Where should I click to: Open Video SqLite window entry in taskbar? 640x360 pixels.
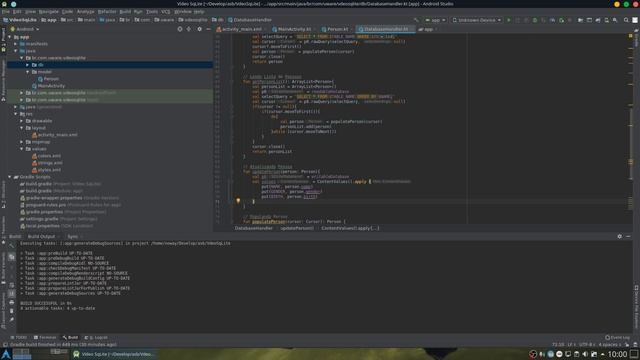113,354
